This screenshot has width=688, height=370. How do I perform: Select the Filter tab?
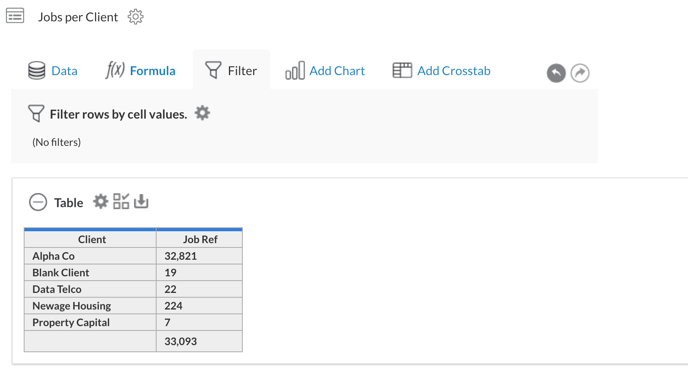click(231, 70)
